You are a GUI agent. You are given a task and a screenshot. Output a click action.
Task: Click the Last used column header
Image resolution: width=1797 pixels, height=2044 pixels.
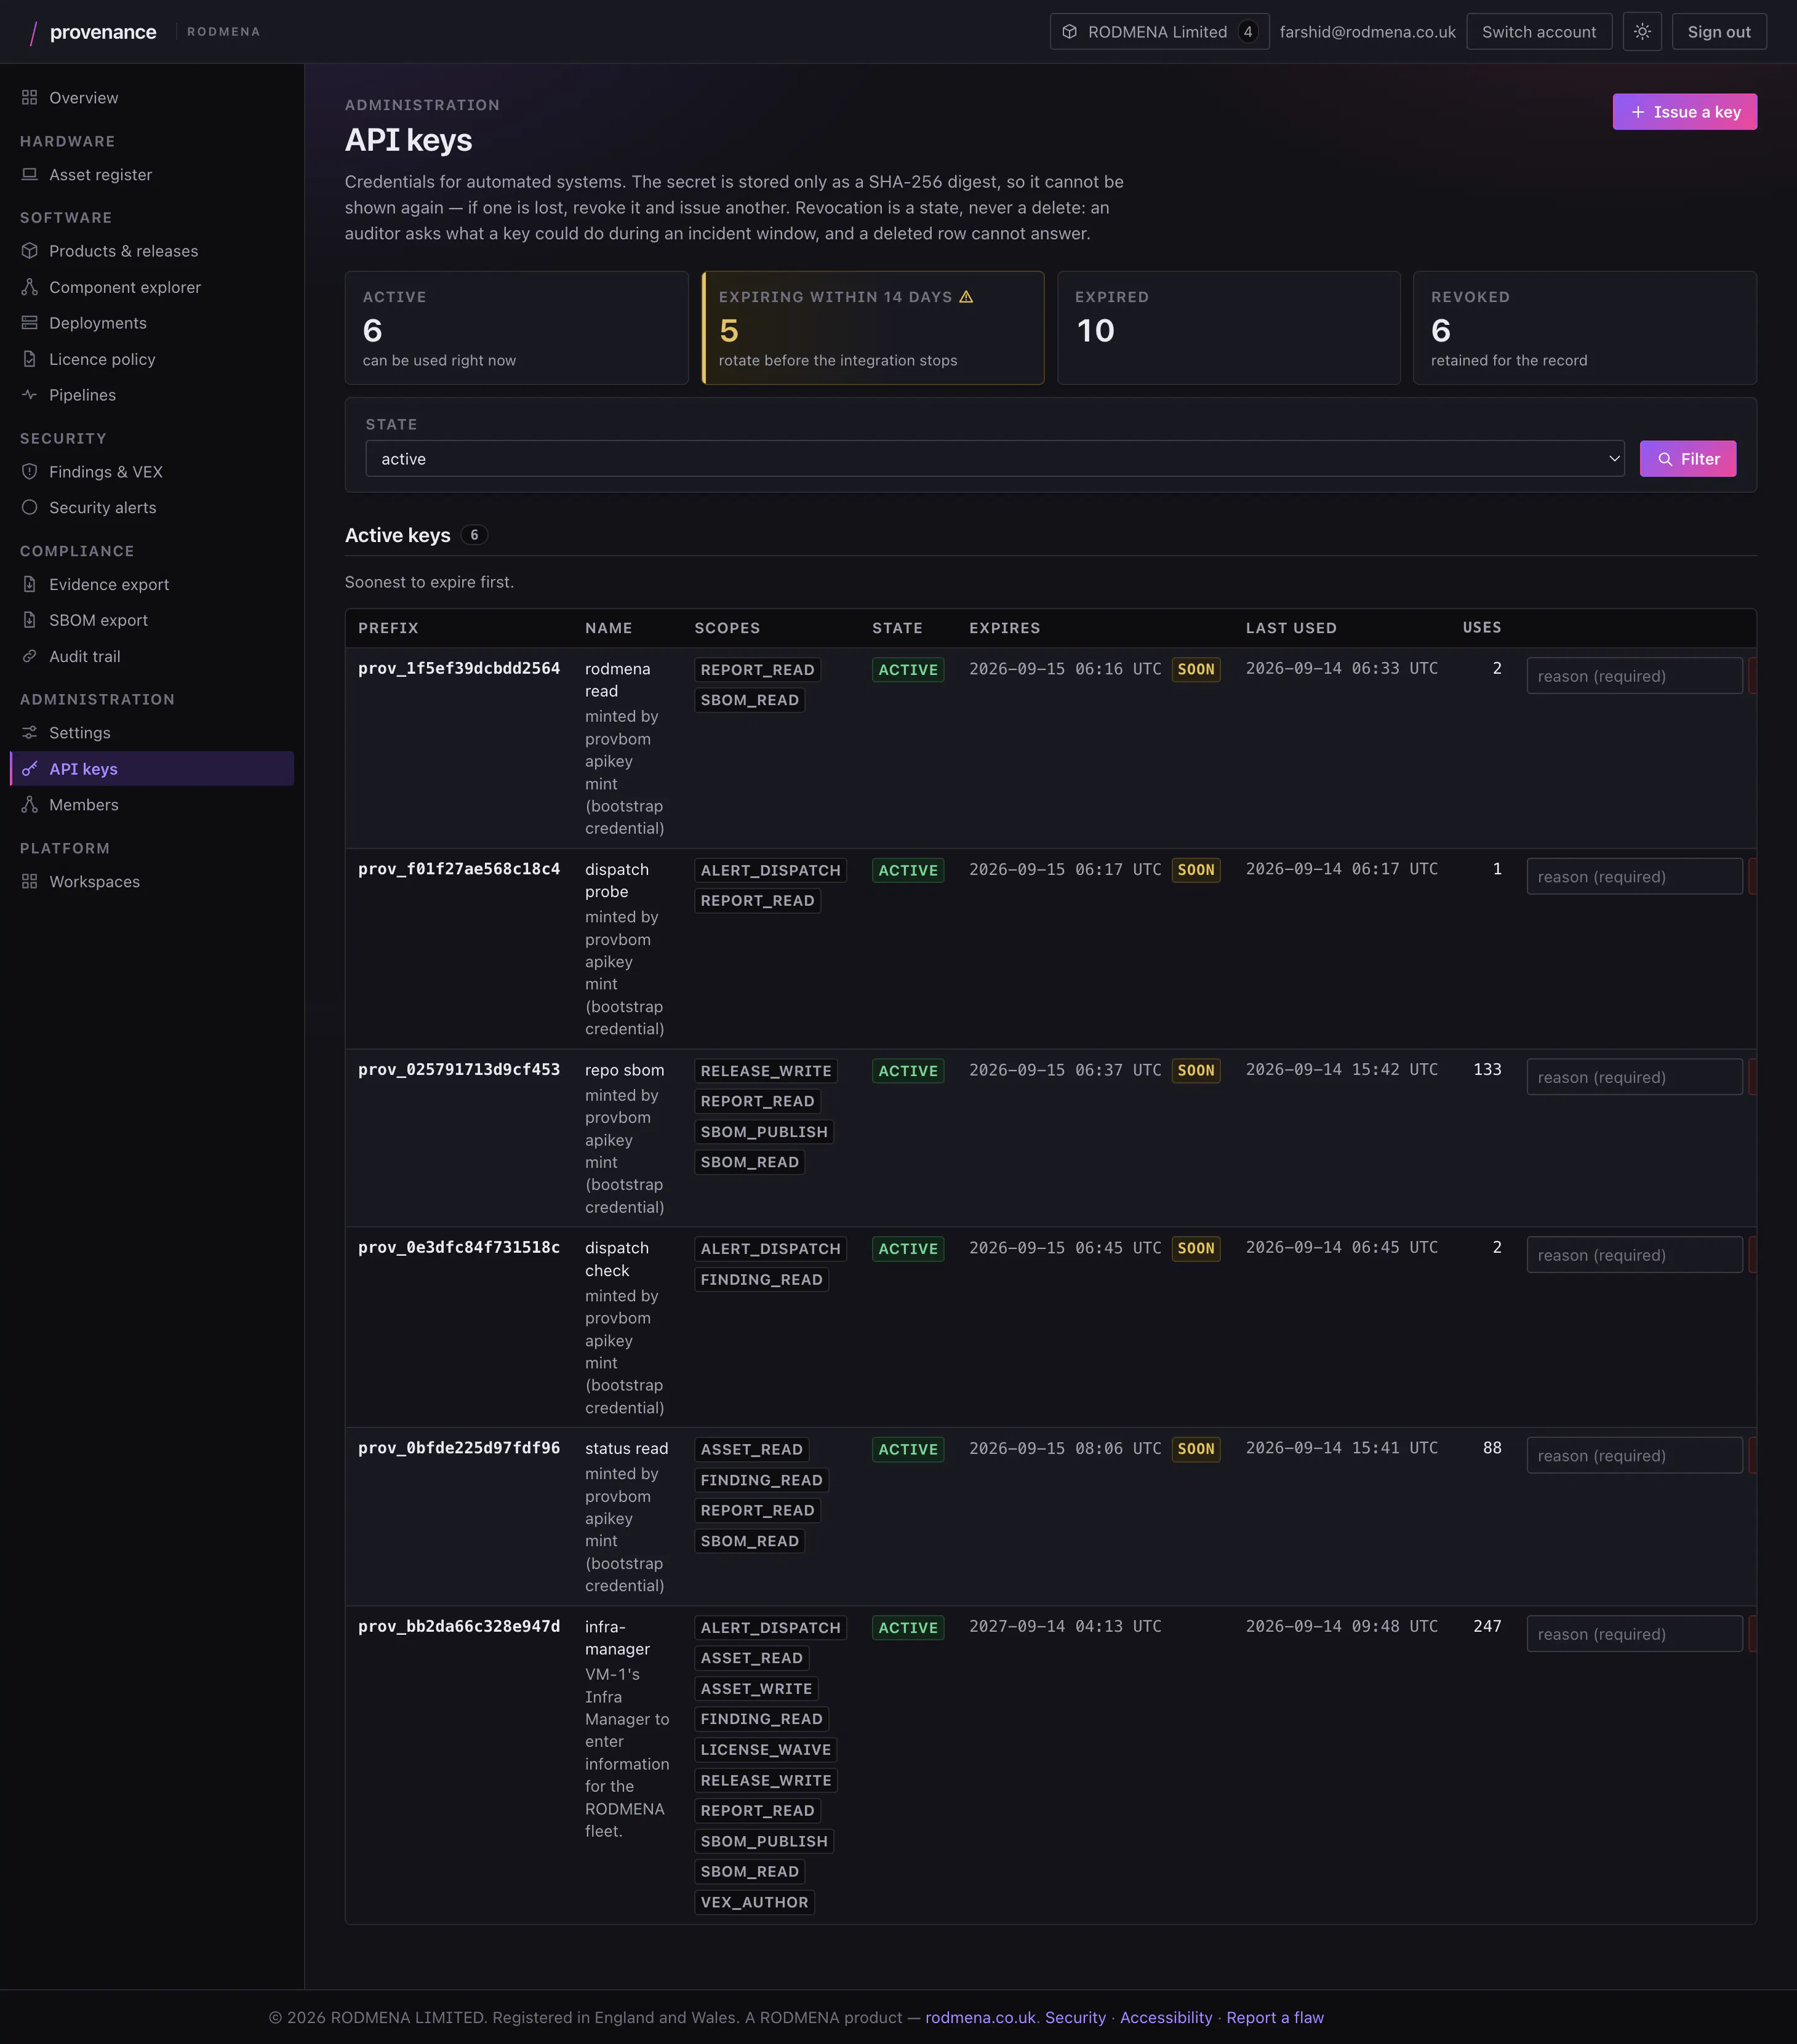click(x=1291, y=628)
